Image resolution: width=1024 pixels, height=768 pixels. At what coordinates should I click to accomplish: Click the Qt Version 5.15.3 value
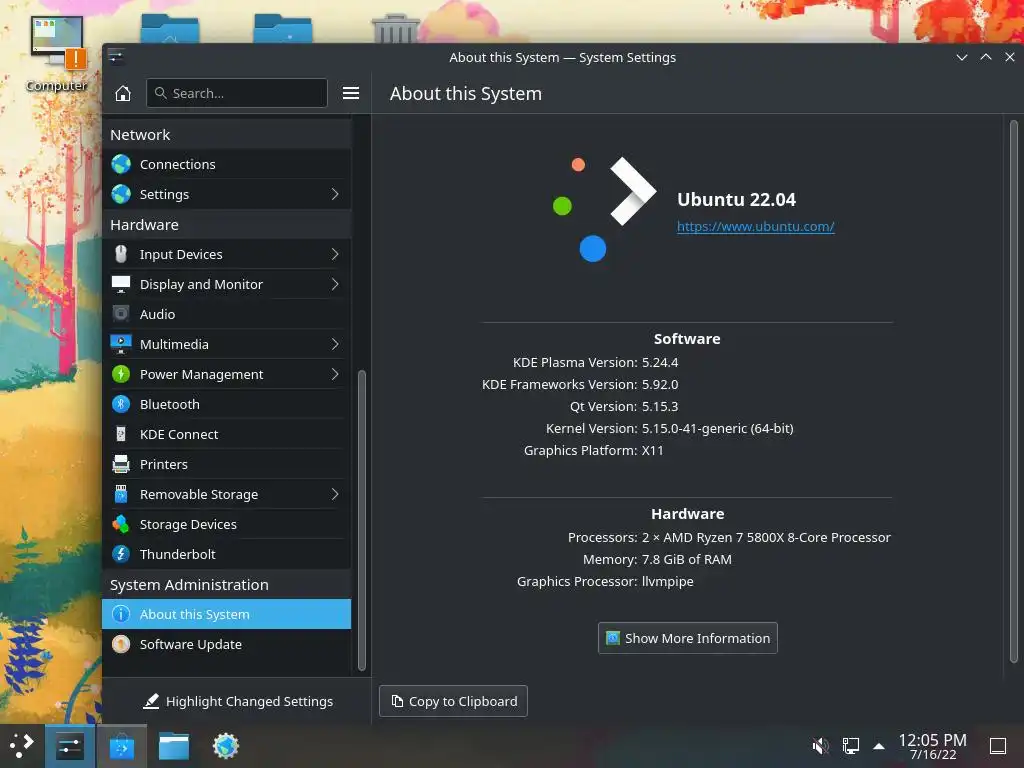click(660, 406)
